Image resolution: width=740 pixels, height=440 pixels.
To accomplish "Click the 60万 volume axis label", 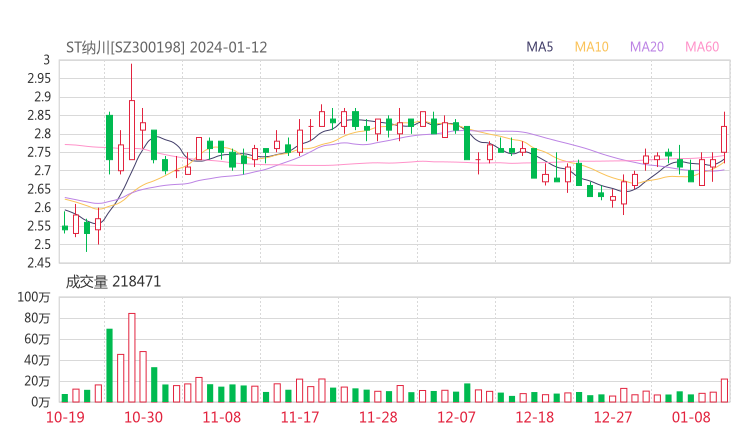I will [37, 339].
